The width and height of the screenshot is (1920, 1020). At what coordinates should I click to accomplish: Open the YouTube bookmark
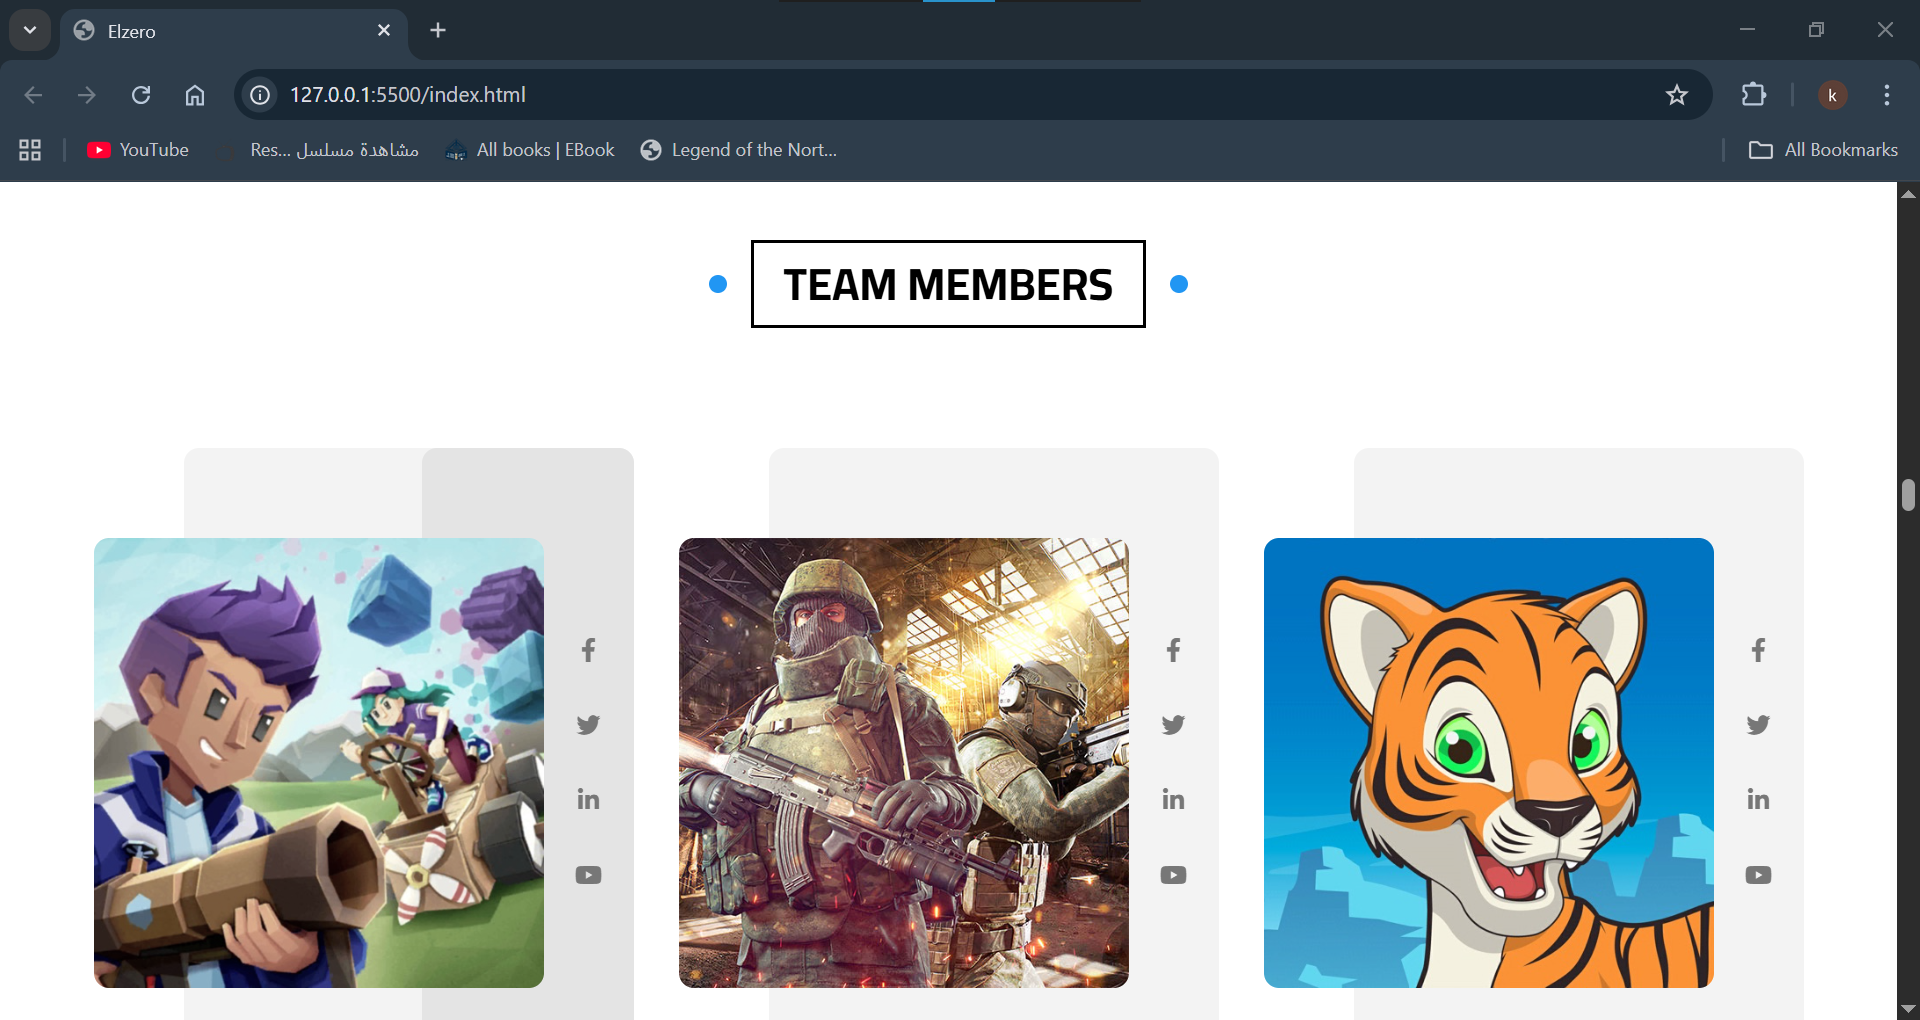(138, 150)
